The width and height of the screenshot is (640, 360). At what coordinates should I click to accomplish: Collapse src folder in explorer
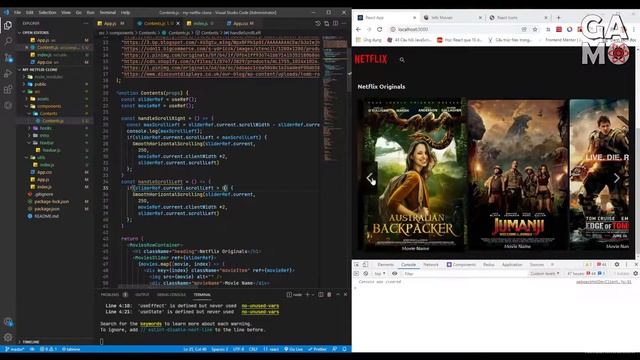37,91
